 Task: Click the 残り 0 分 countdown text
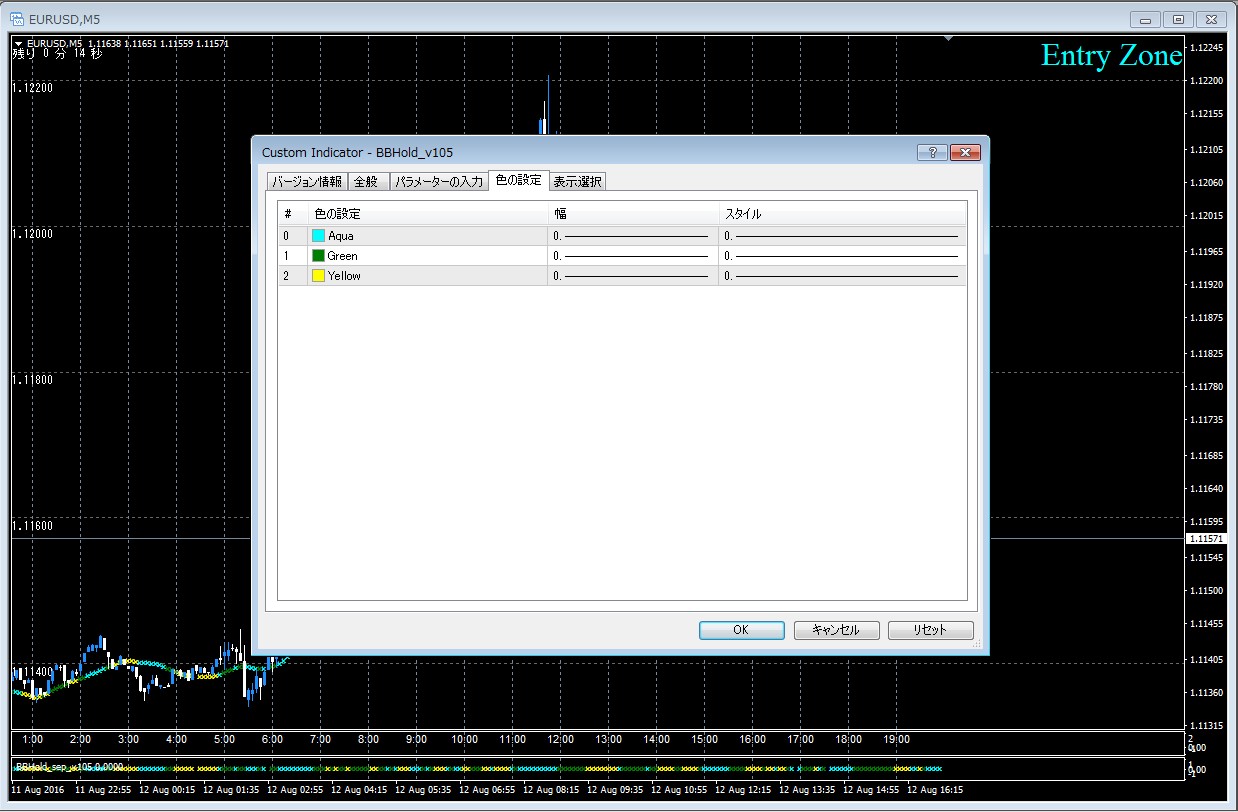(x=57, y=54)
